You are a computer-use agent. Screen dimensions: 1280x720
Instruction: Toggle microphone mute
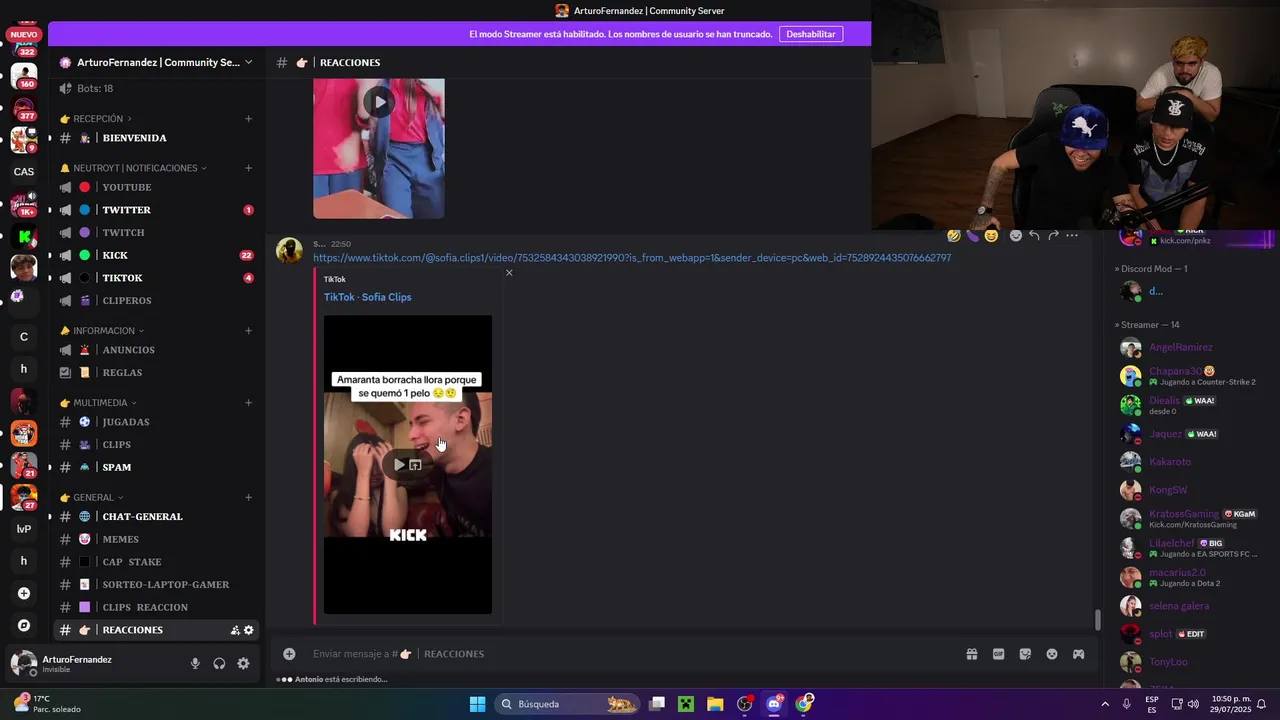[x=195, y=663]
